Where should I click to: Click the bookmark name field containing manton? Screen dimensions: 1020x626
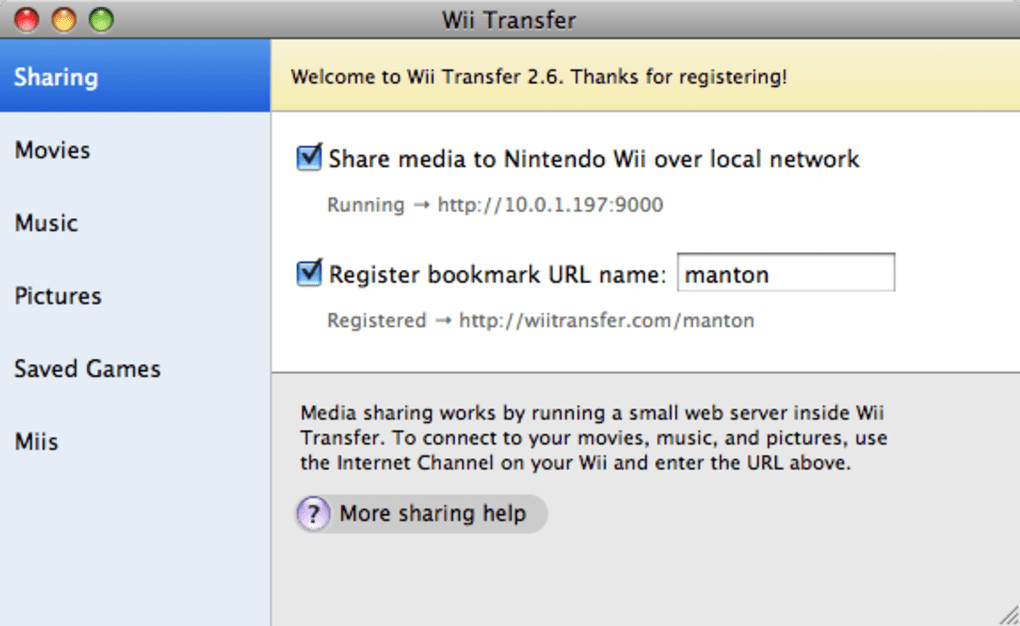click(785, 274)
